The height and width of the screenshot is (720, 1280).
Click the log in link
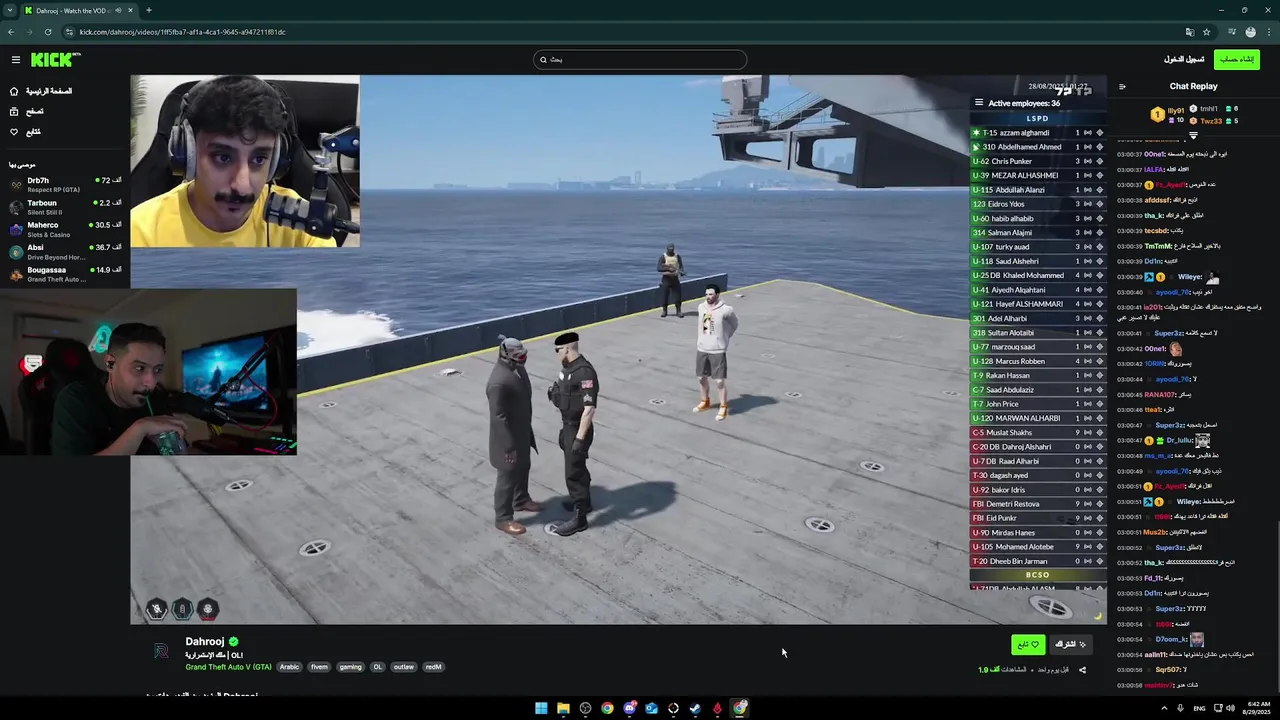click(1183, 60)
